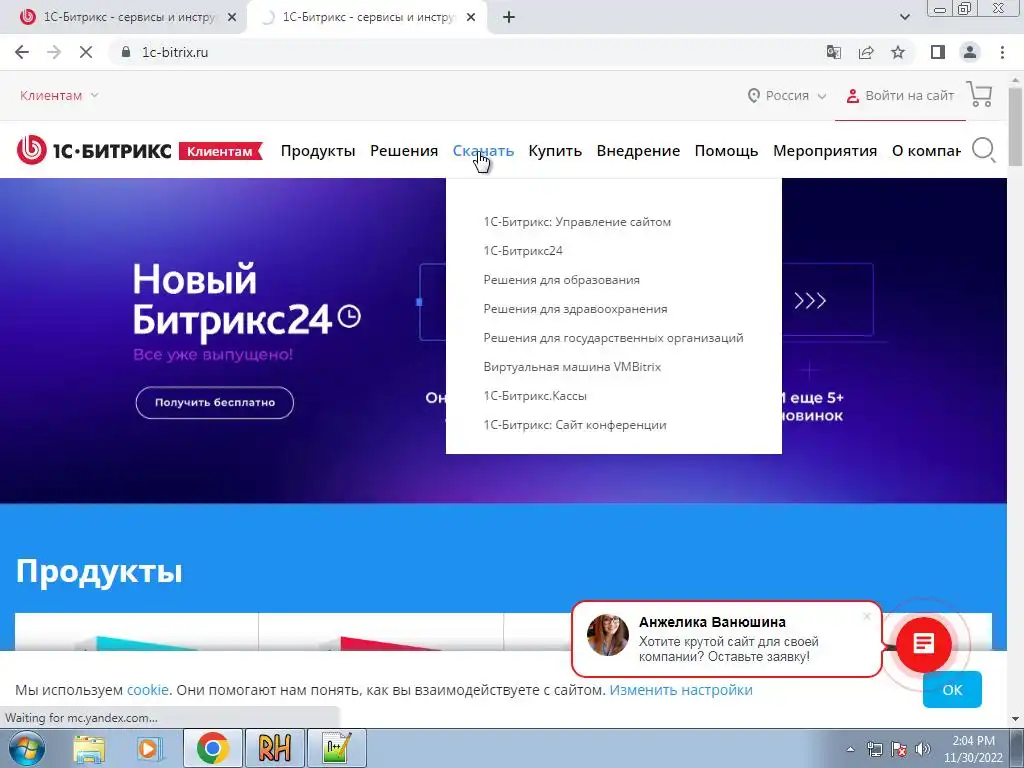The height and width of the screenshot is (768, 1024).
Task: Open the Помощь menu
Action: [726, 151]
